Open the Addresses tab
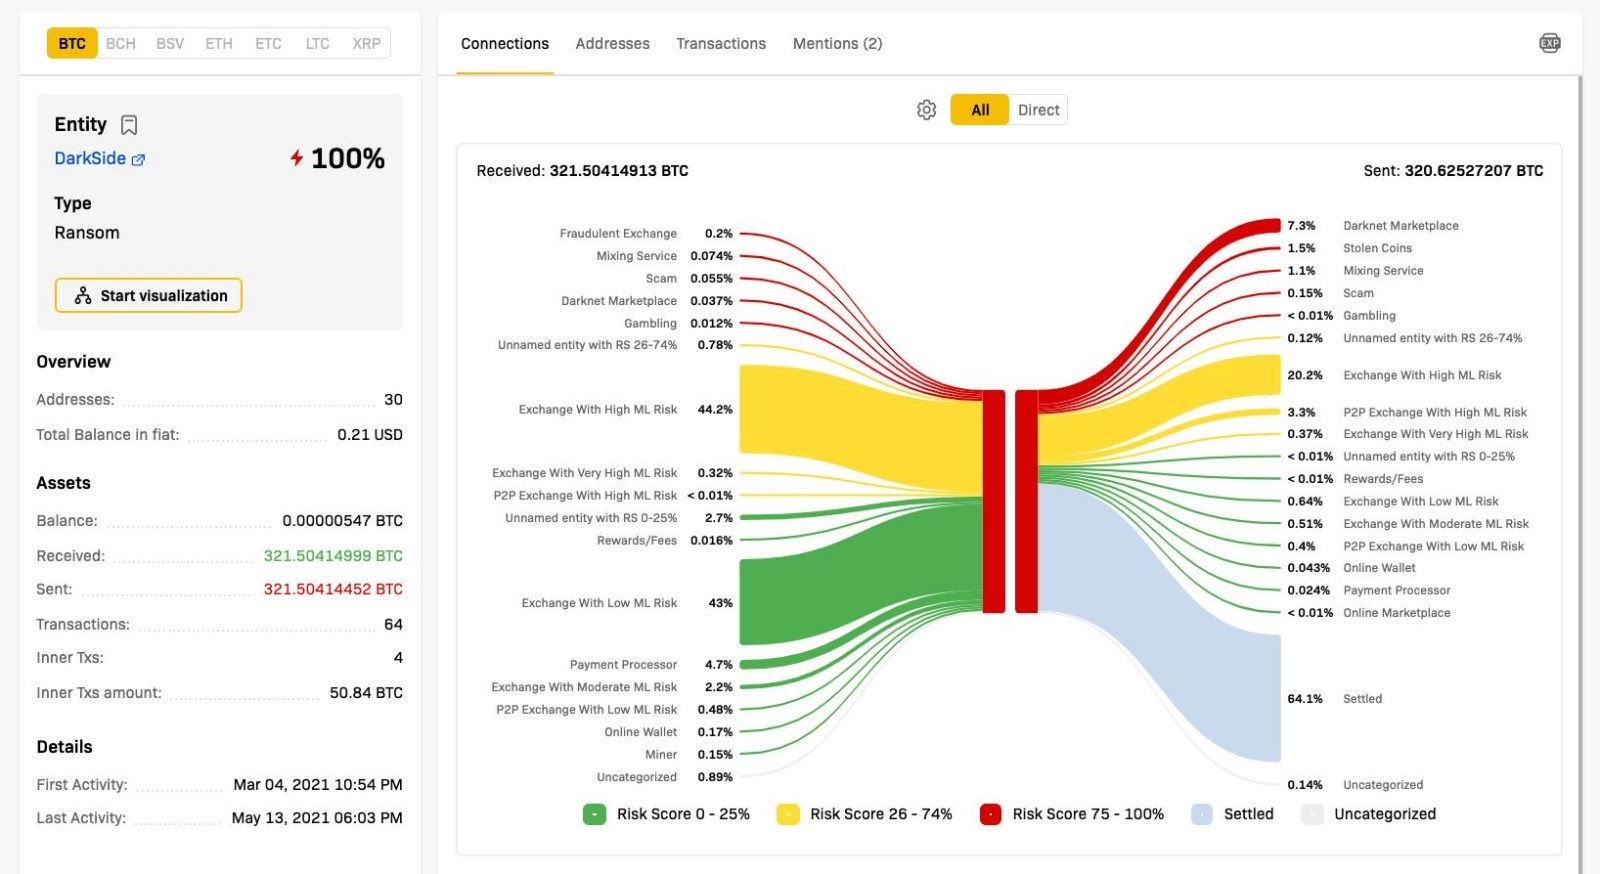Screen dimensions: 1600x874 tap(612, 44)
